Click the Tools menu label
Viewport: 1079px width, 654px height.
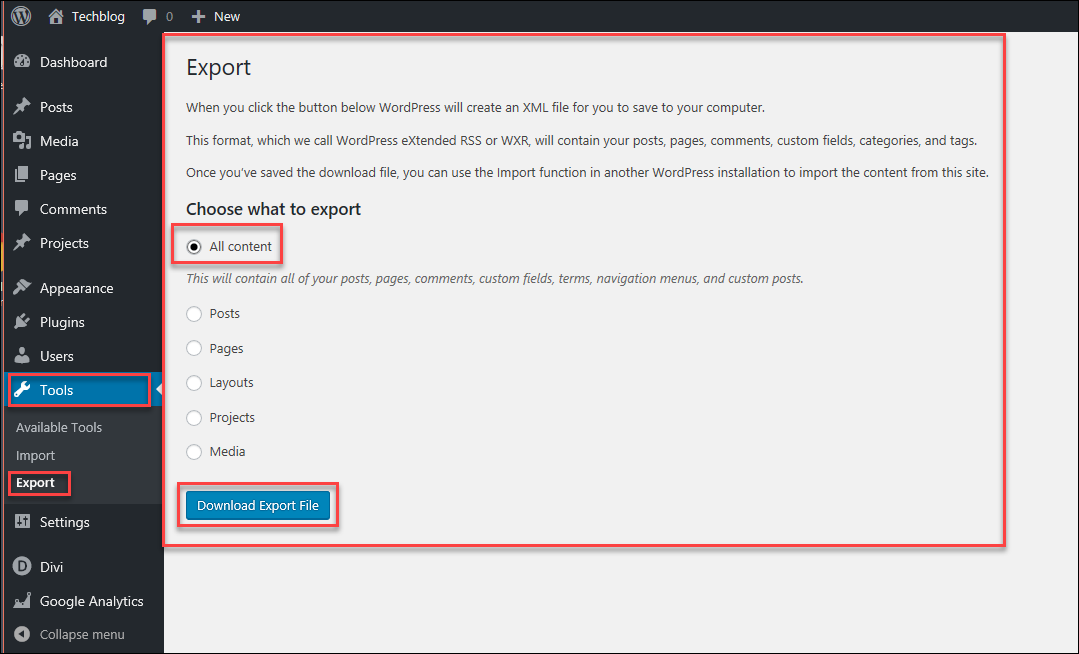click(56, 390)
